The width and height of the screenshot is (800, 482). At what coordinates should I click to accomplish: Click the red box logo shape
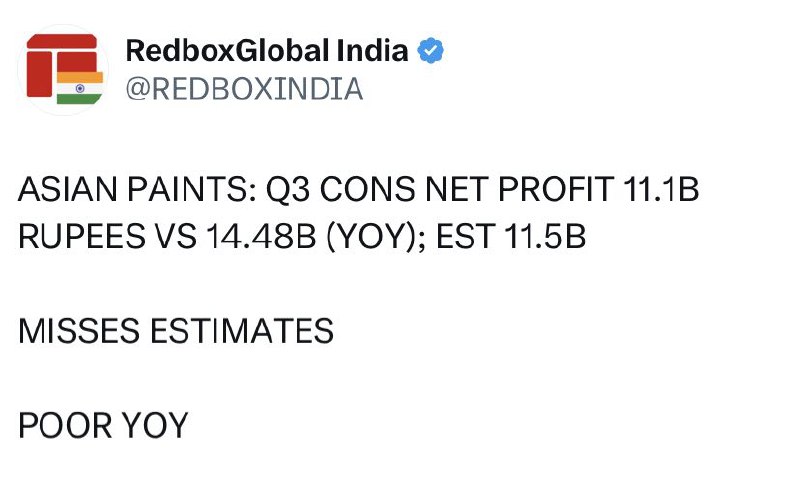pyautogui.click(x=61, y=65)
